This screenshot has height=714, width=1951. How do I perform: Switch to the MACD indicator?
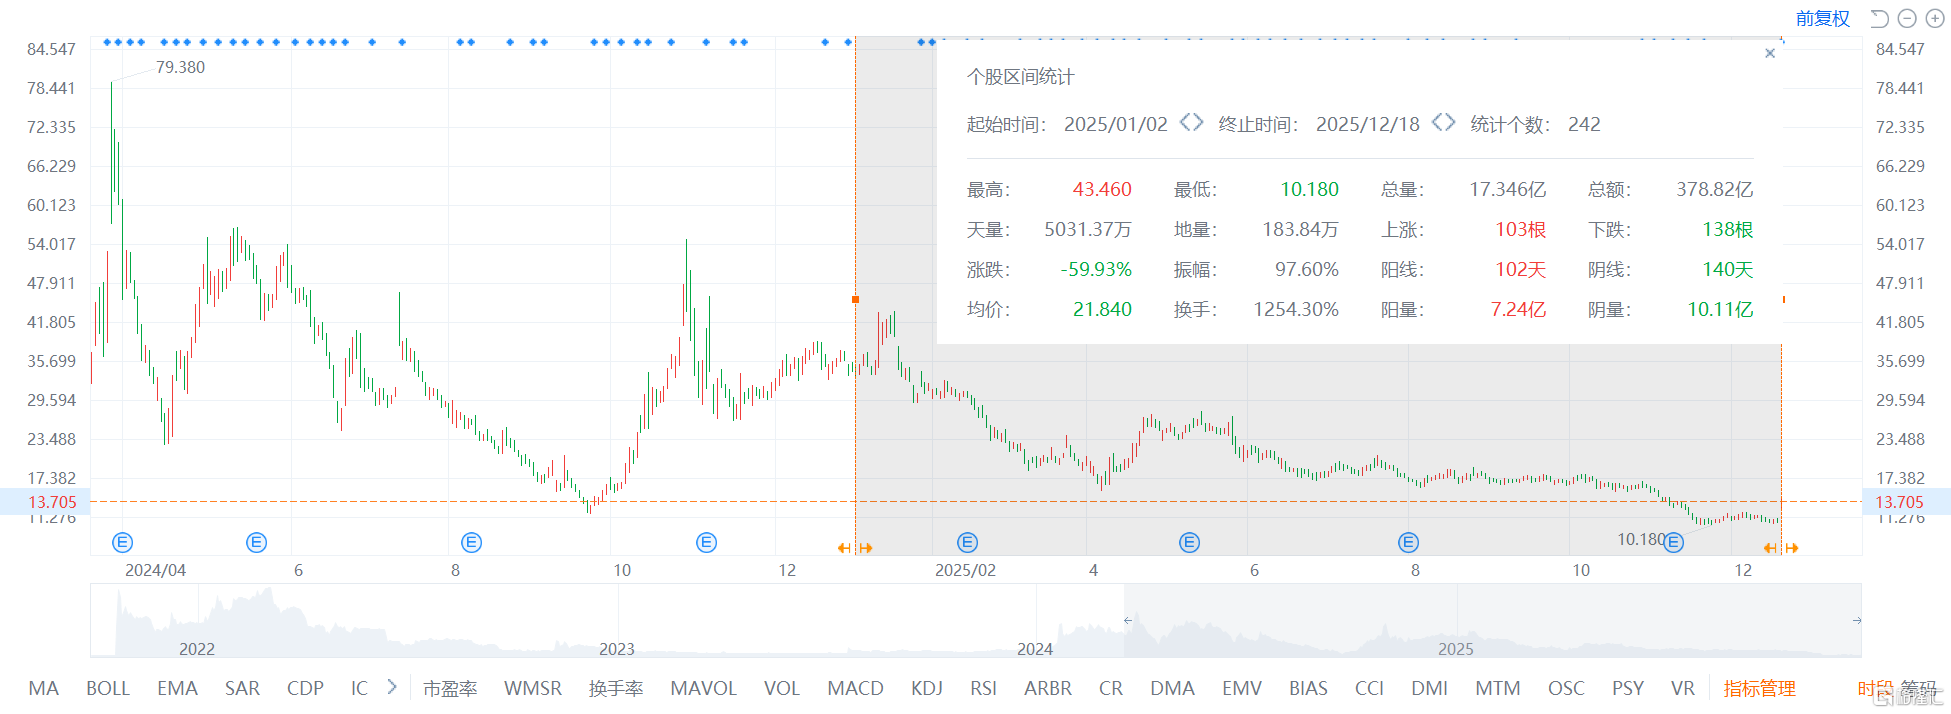[855, 688]
